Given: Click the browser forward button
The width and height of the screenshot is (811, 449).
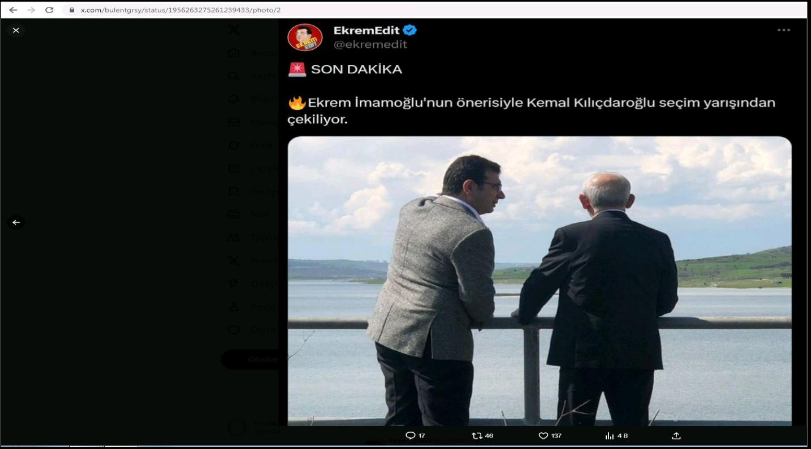Looking at the screenshot, I should point(31,9).
